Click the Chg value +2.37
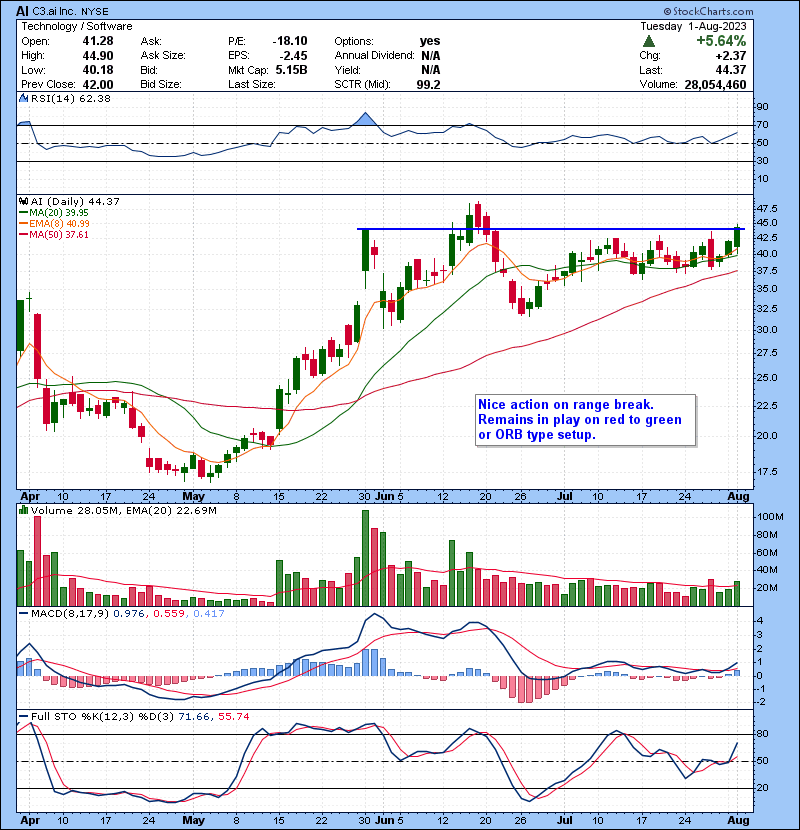This screenshot has height=830, width=800. click(731, 56)
